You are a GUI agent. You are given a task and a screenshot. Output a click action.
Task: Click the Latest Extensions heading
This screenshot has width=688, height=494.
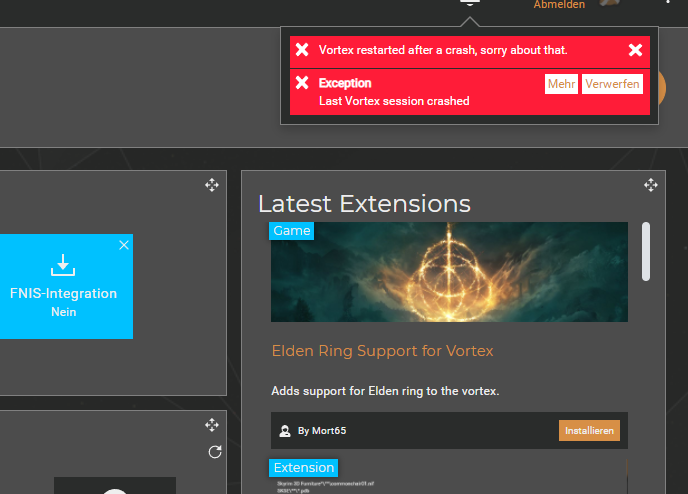coord(364,204)
